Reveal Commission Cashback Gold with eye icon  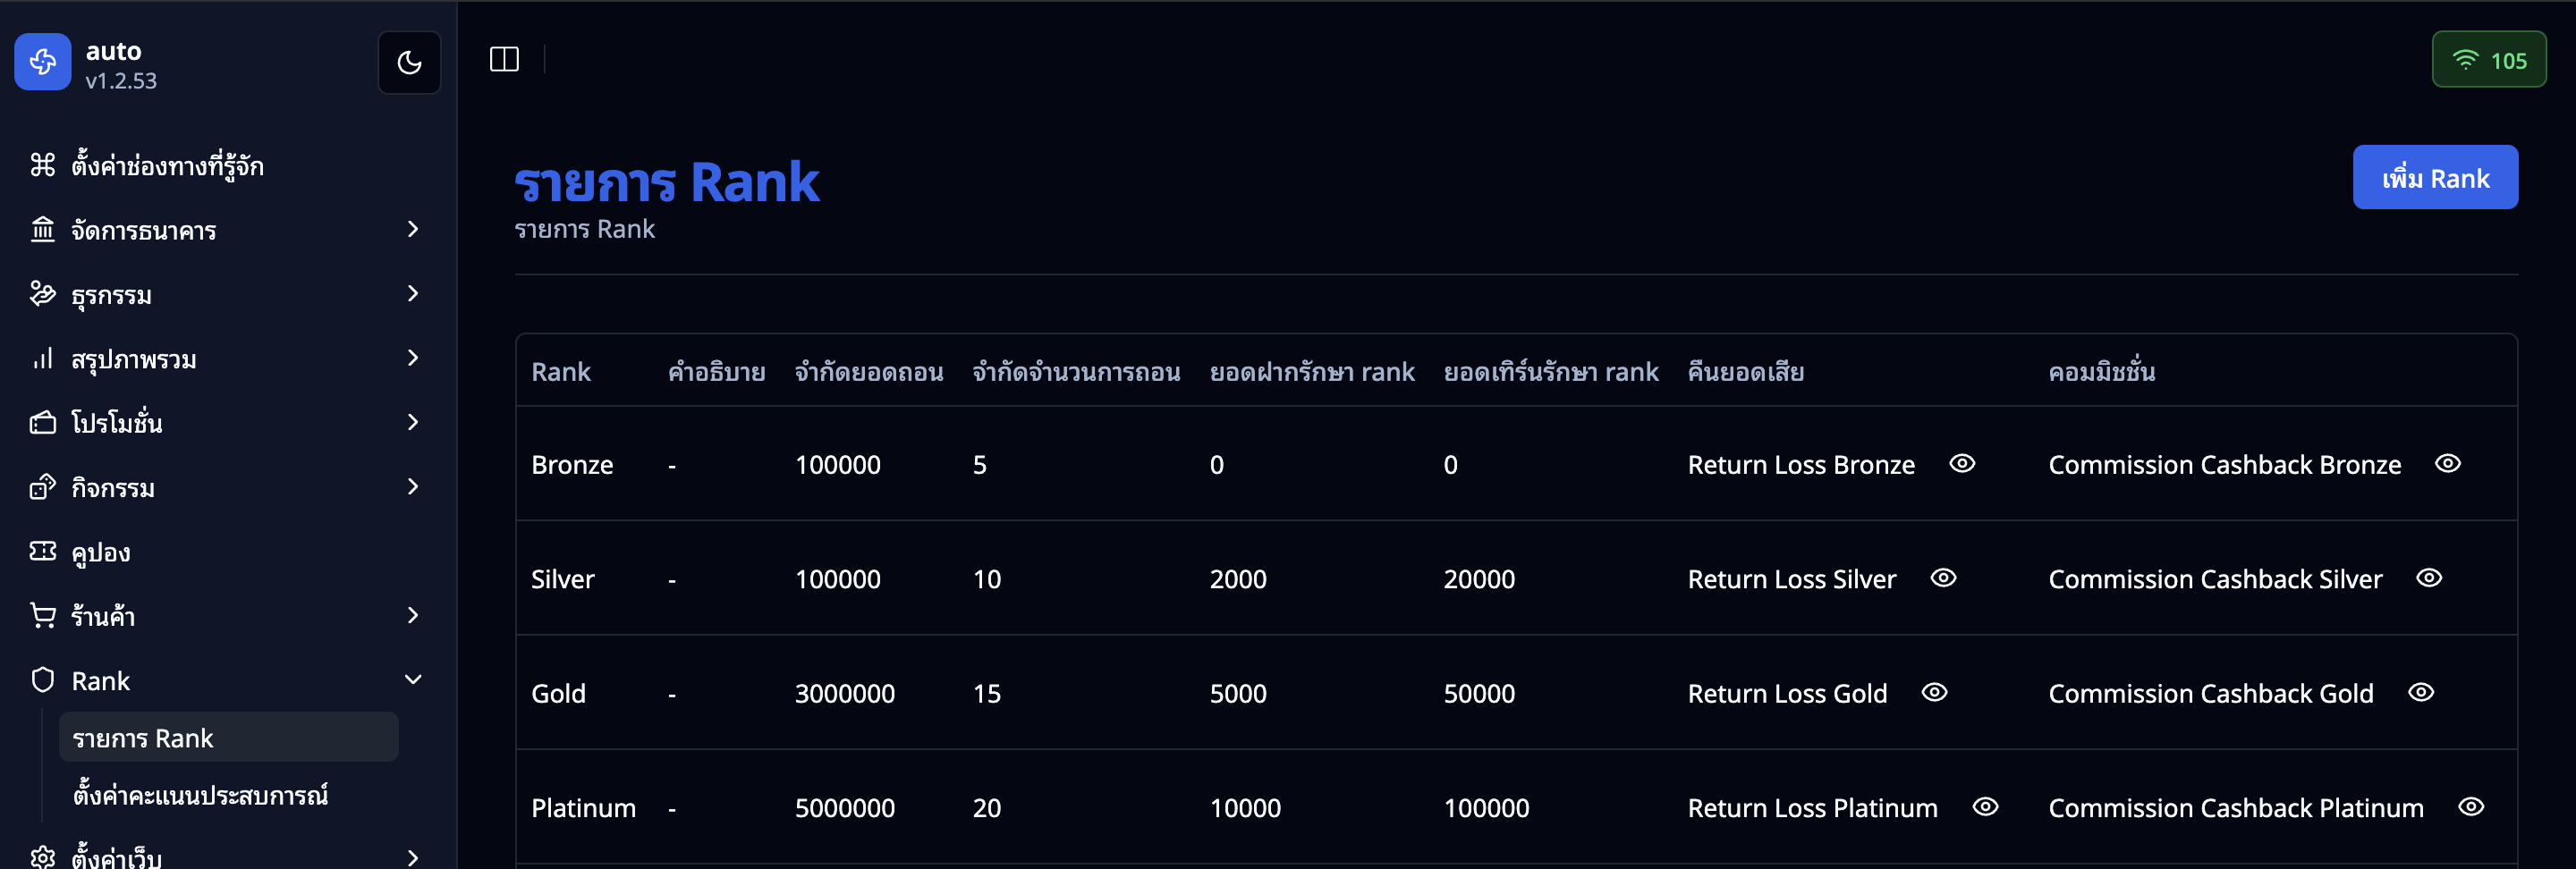(x=2421, y=692)
